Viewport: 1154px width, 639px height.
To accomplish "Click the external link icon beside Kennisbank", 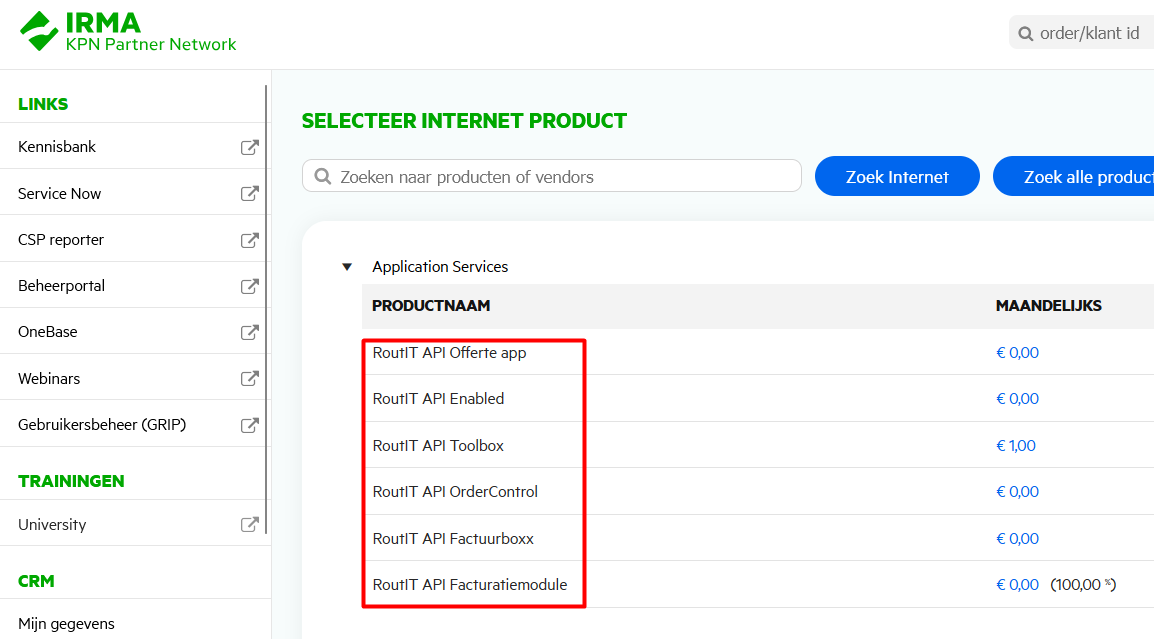I will pyautogui.click(x=250, y=147).
